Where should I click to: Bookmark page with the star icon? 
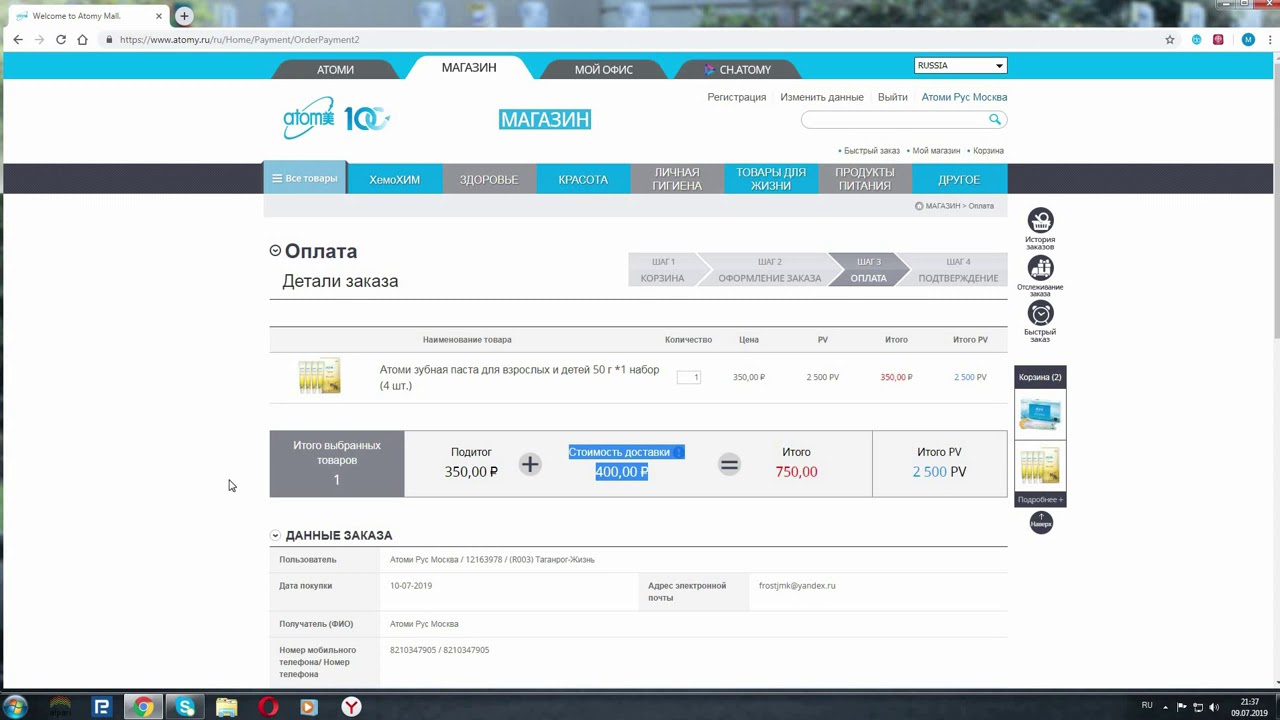[1170, 40]
